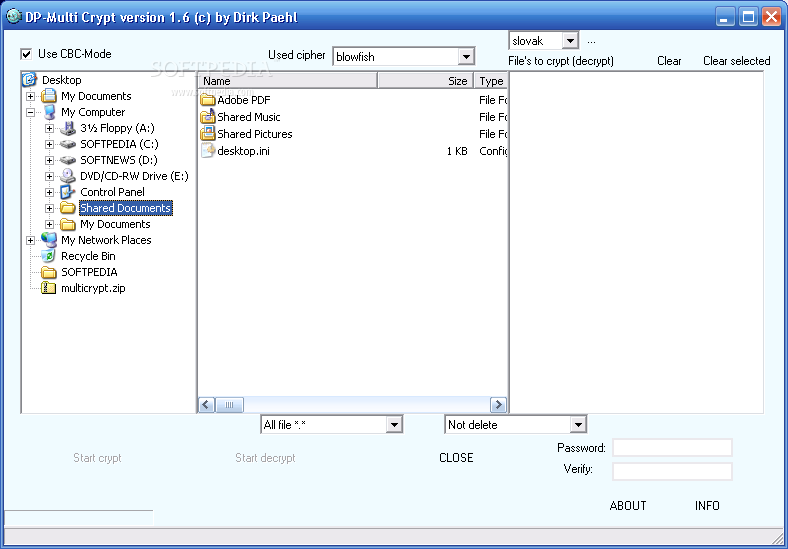The width and height of the screenshot is (788, 549).
Task: Select My Computer in the folder tree
Action: pos(93,112)
